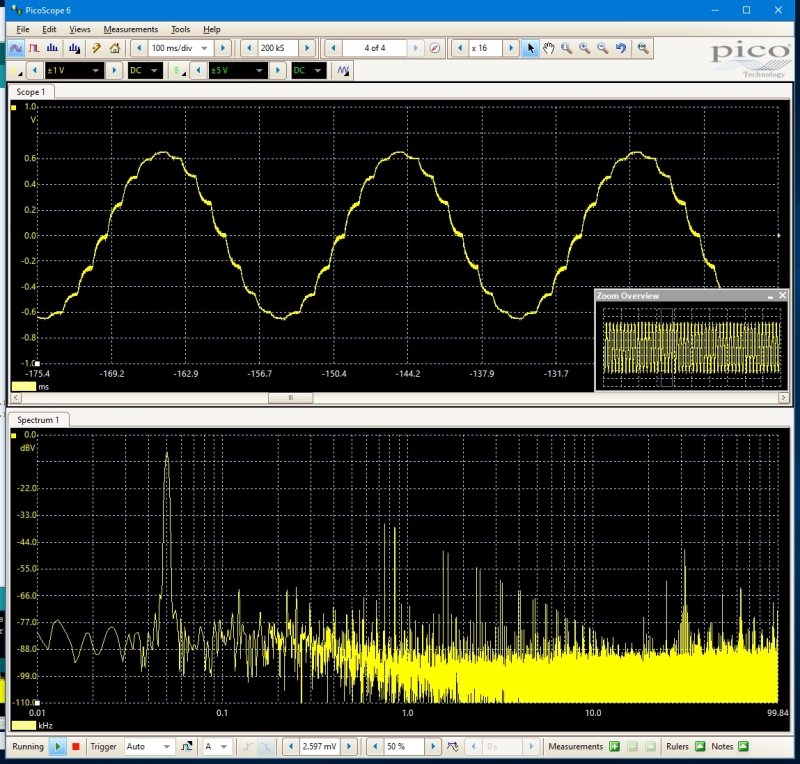Click the buffer index 4 of 4 field
Screen dimensions: 800x764
coord(375,48)
